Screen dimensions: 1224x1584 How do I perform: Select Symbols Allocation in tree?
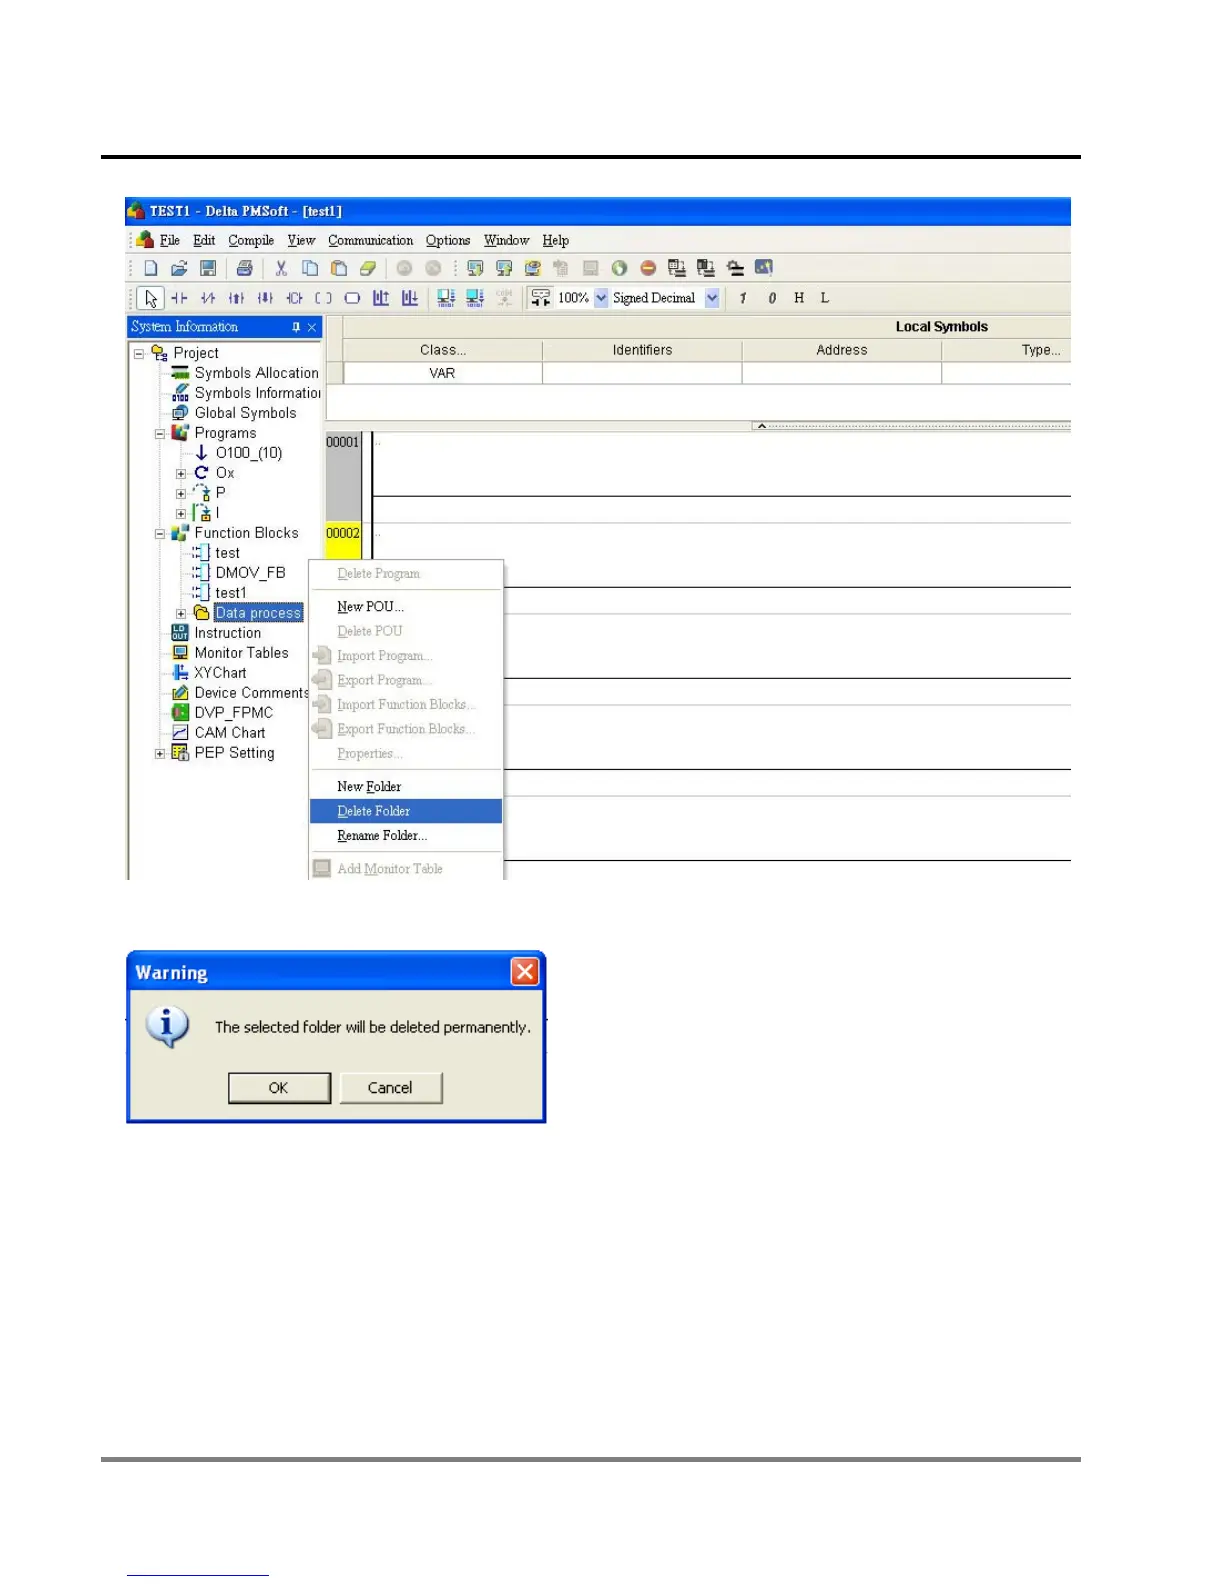click(x=256, y=373)
